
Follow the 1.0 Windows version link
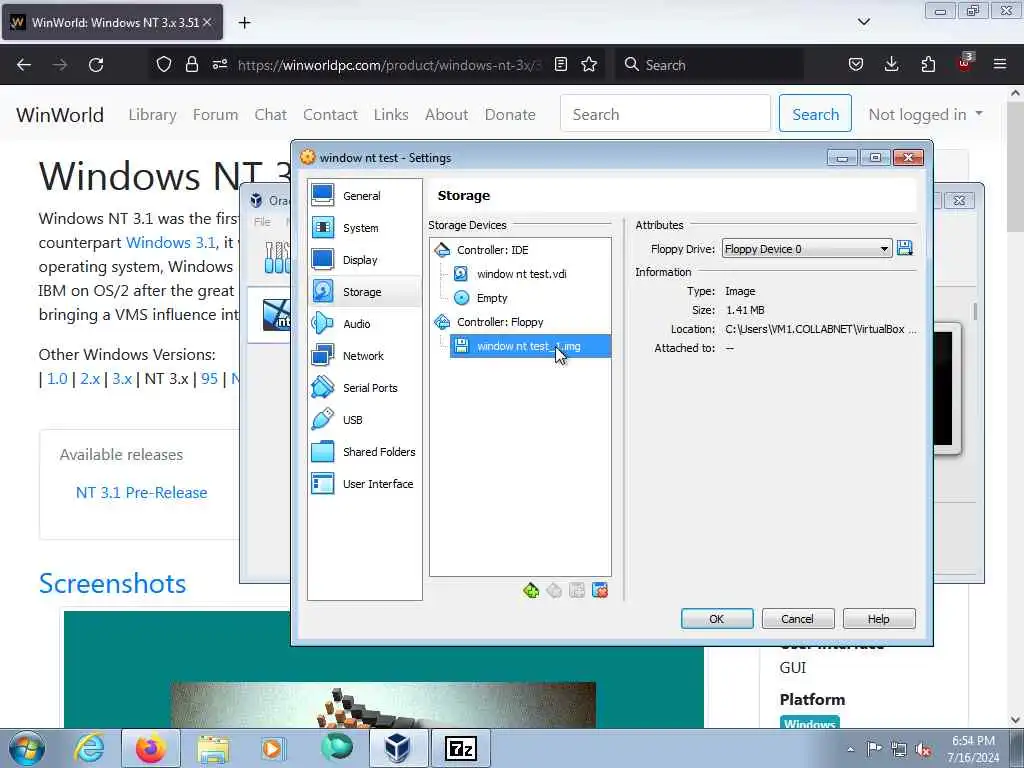[x=57, y=379]
